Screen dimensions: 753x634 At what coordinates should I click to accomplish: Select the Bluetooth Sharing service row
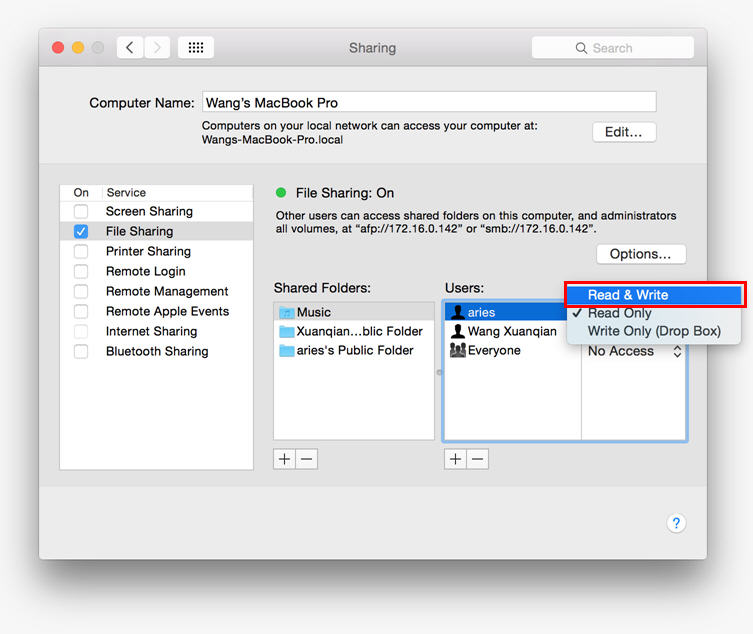tap(157, 352)
